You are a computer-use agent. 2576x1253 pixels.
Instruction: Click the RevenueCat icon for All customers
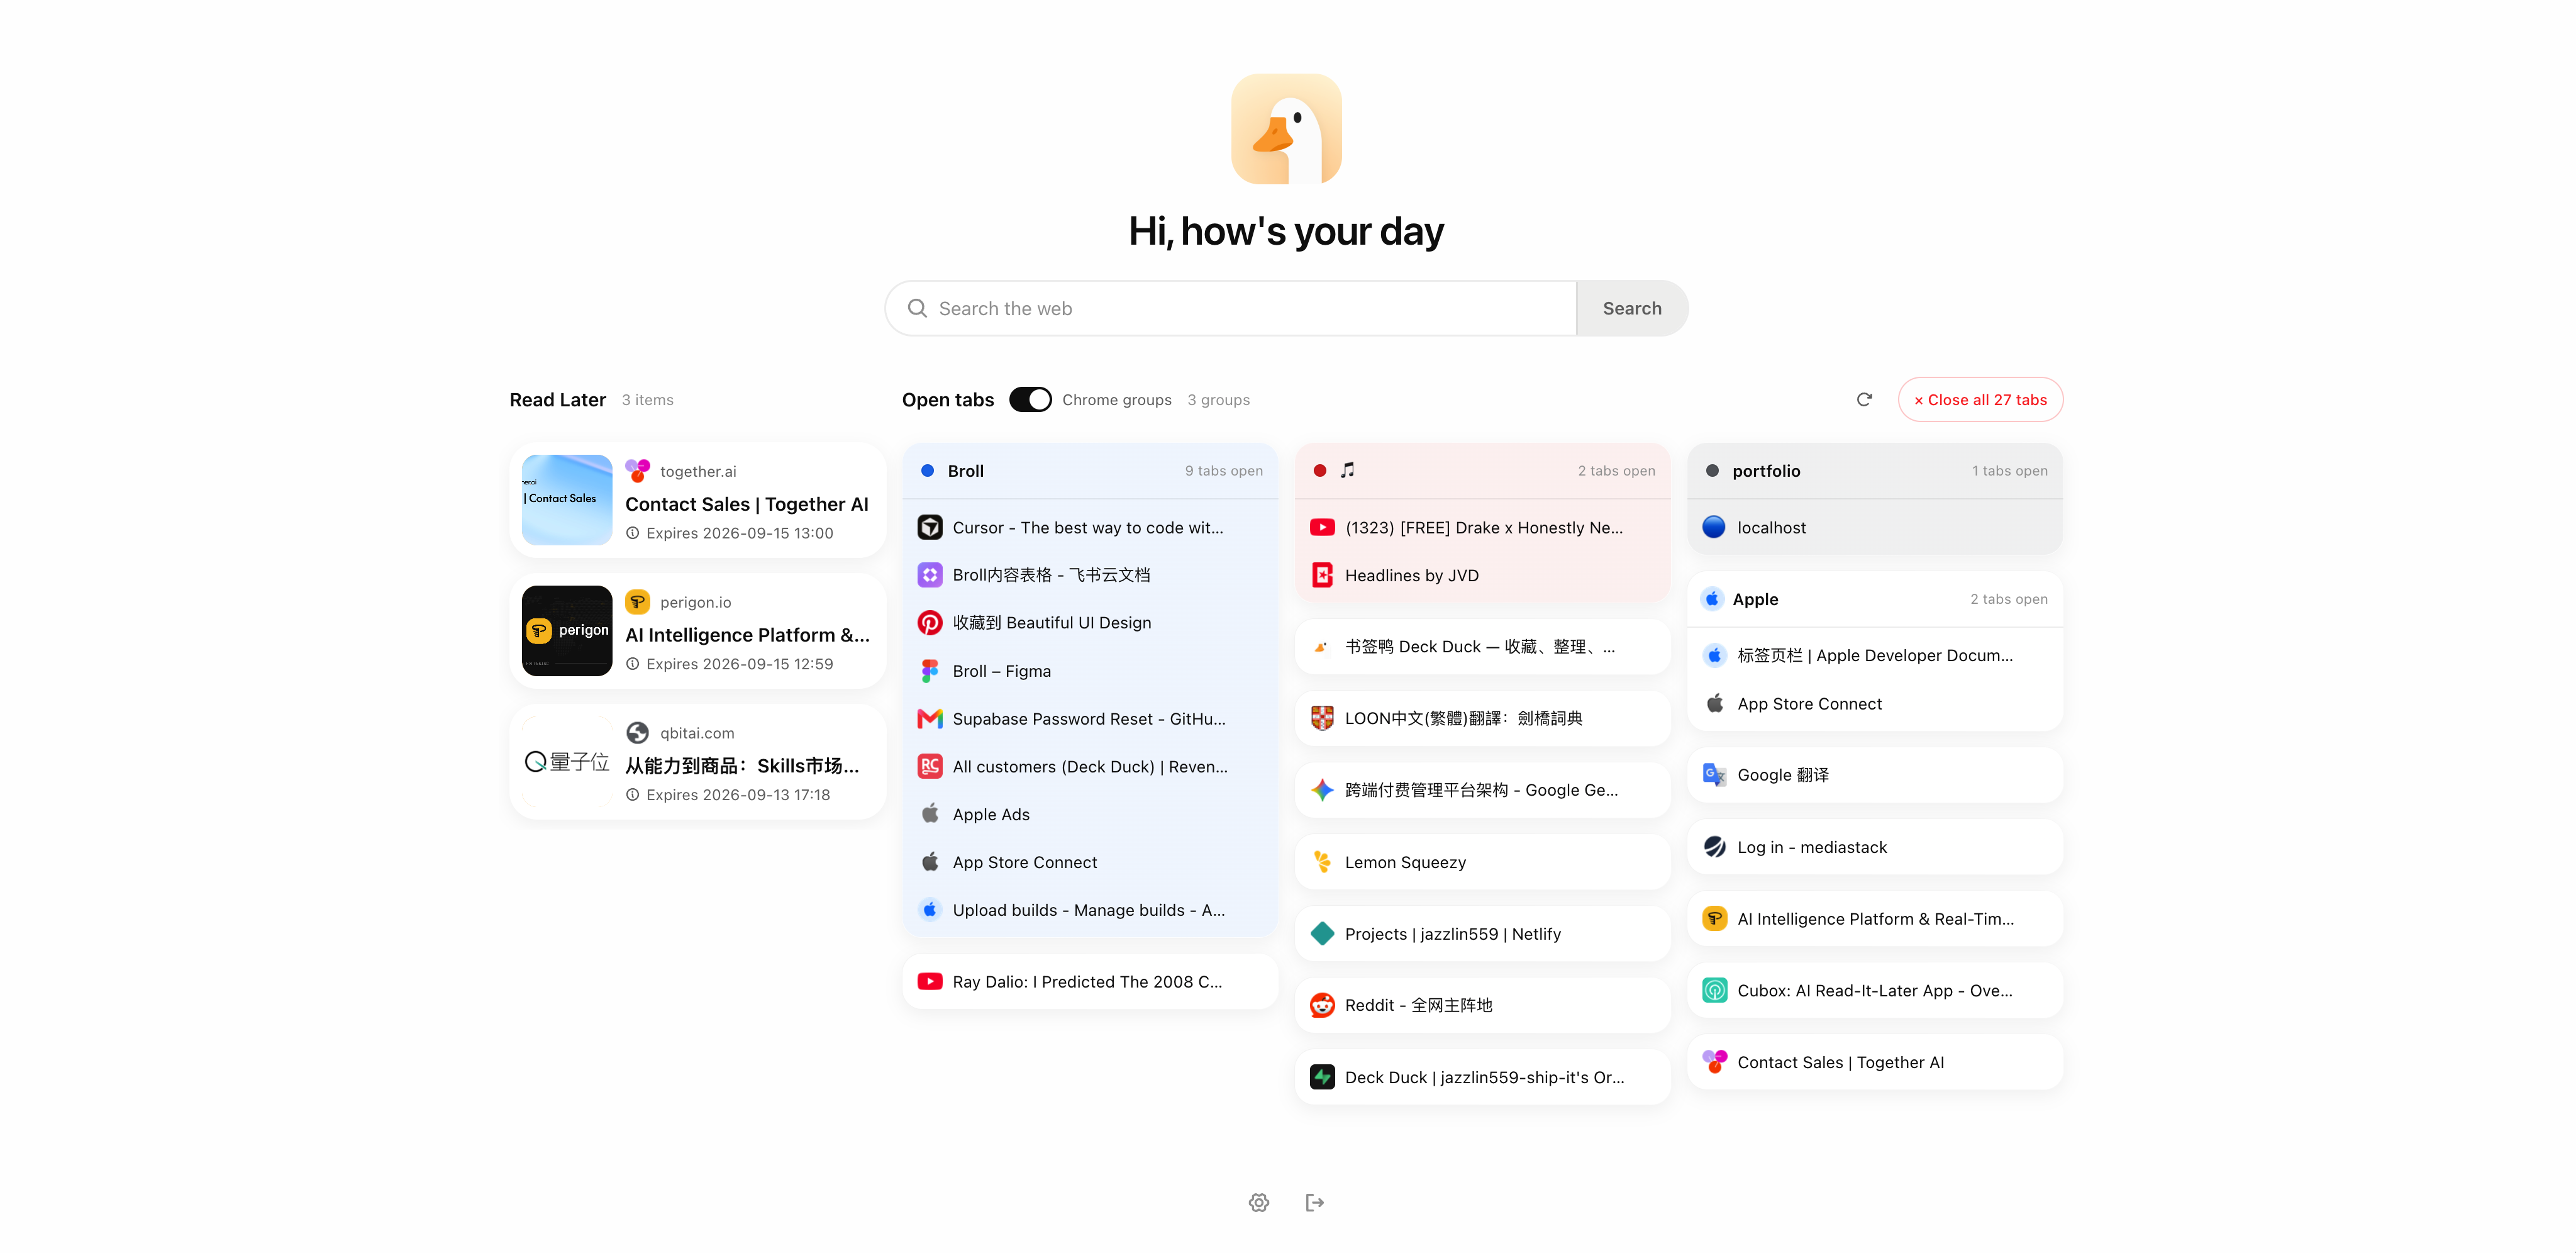(x=930, y=766)
